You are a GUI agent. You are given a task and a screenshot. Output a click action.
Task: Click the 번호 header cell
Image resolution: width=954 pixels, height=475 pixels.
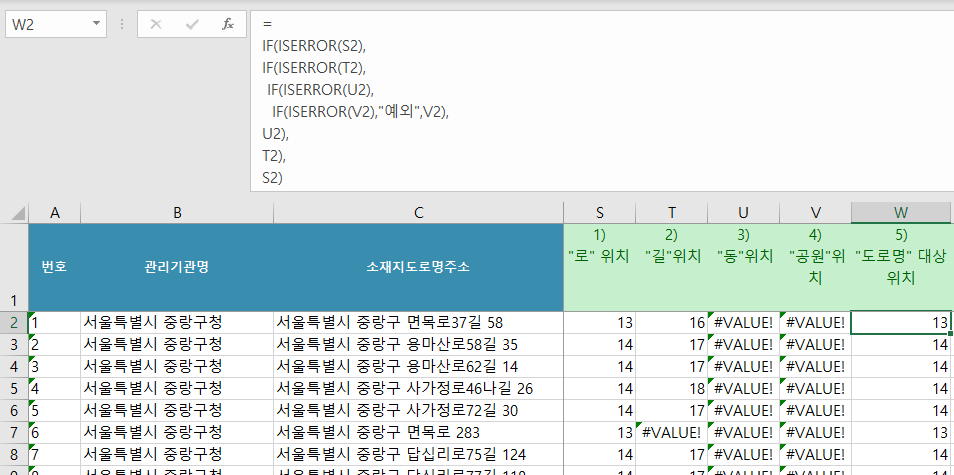pos(54,268)
